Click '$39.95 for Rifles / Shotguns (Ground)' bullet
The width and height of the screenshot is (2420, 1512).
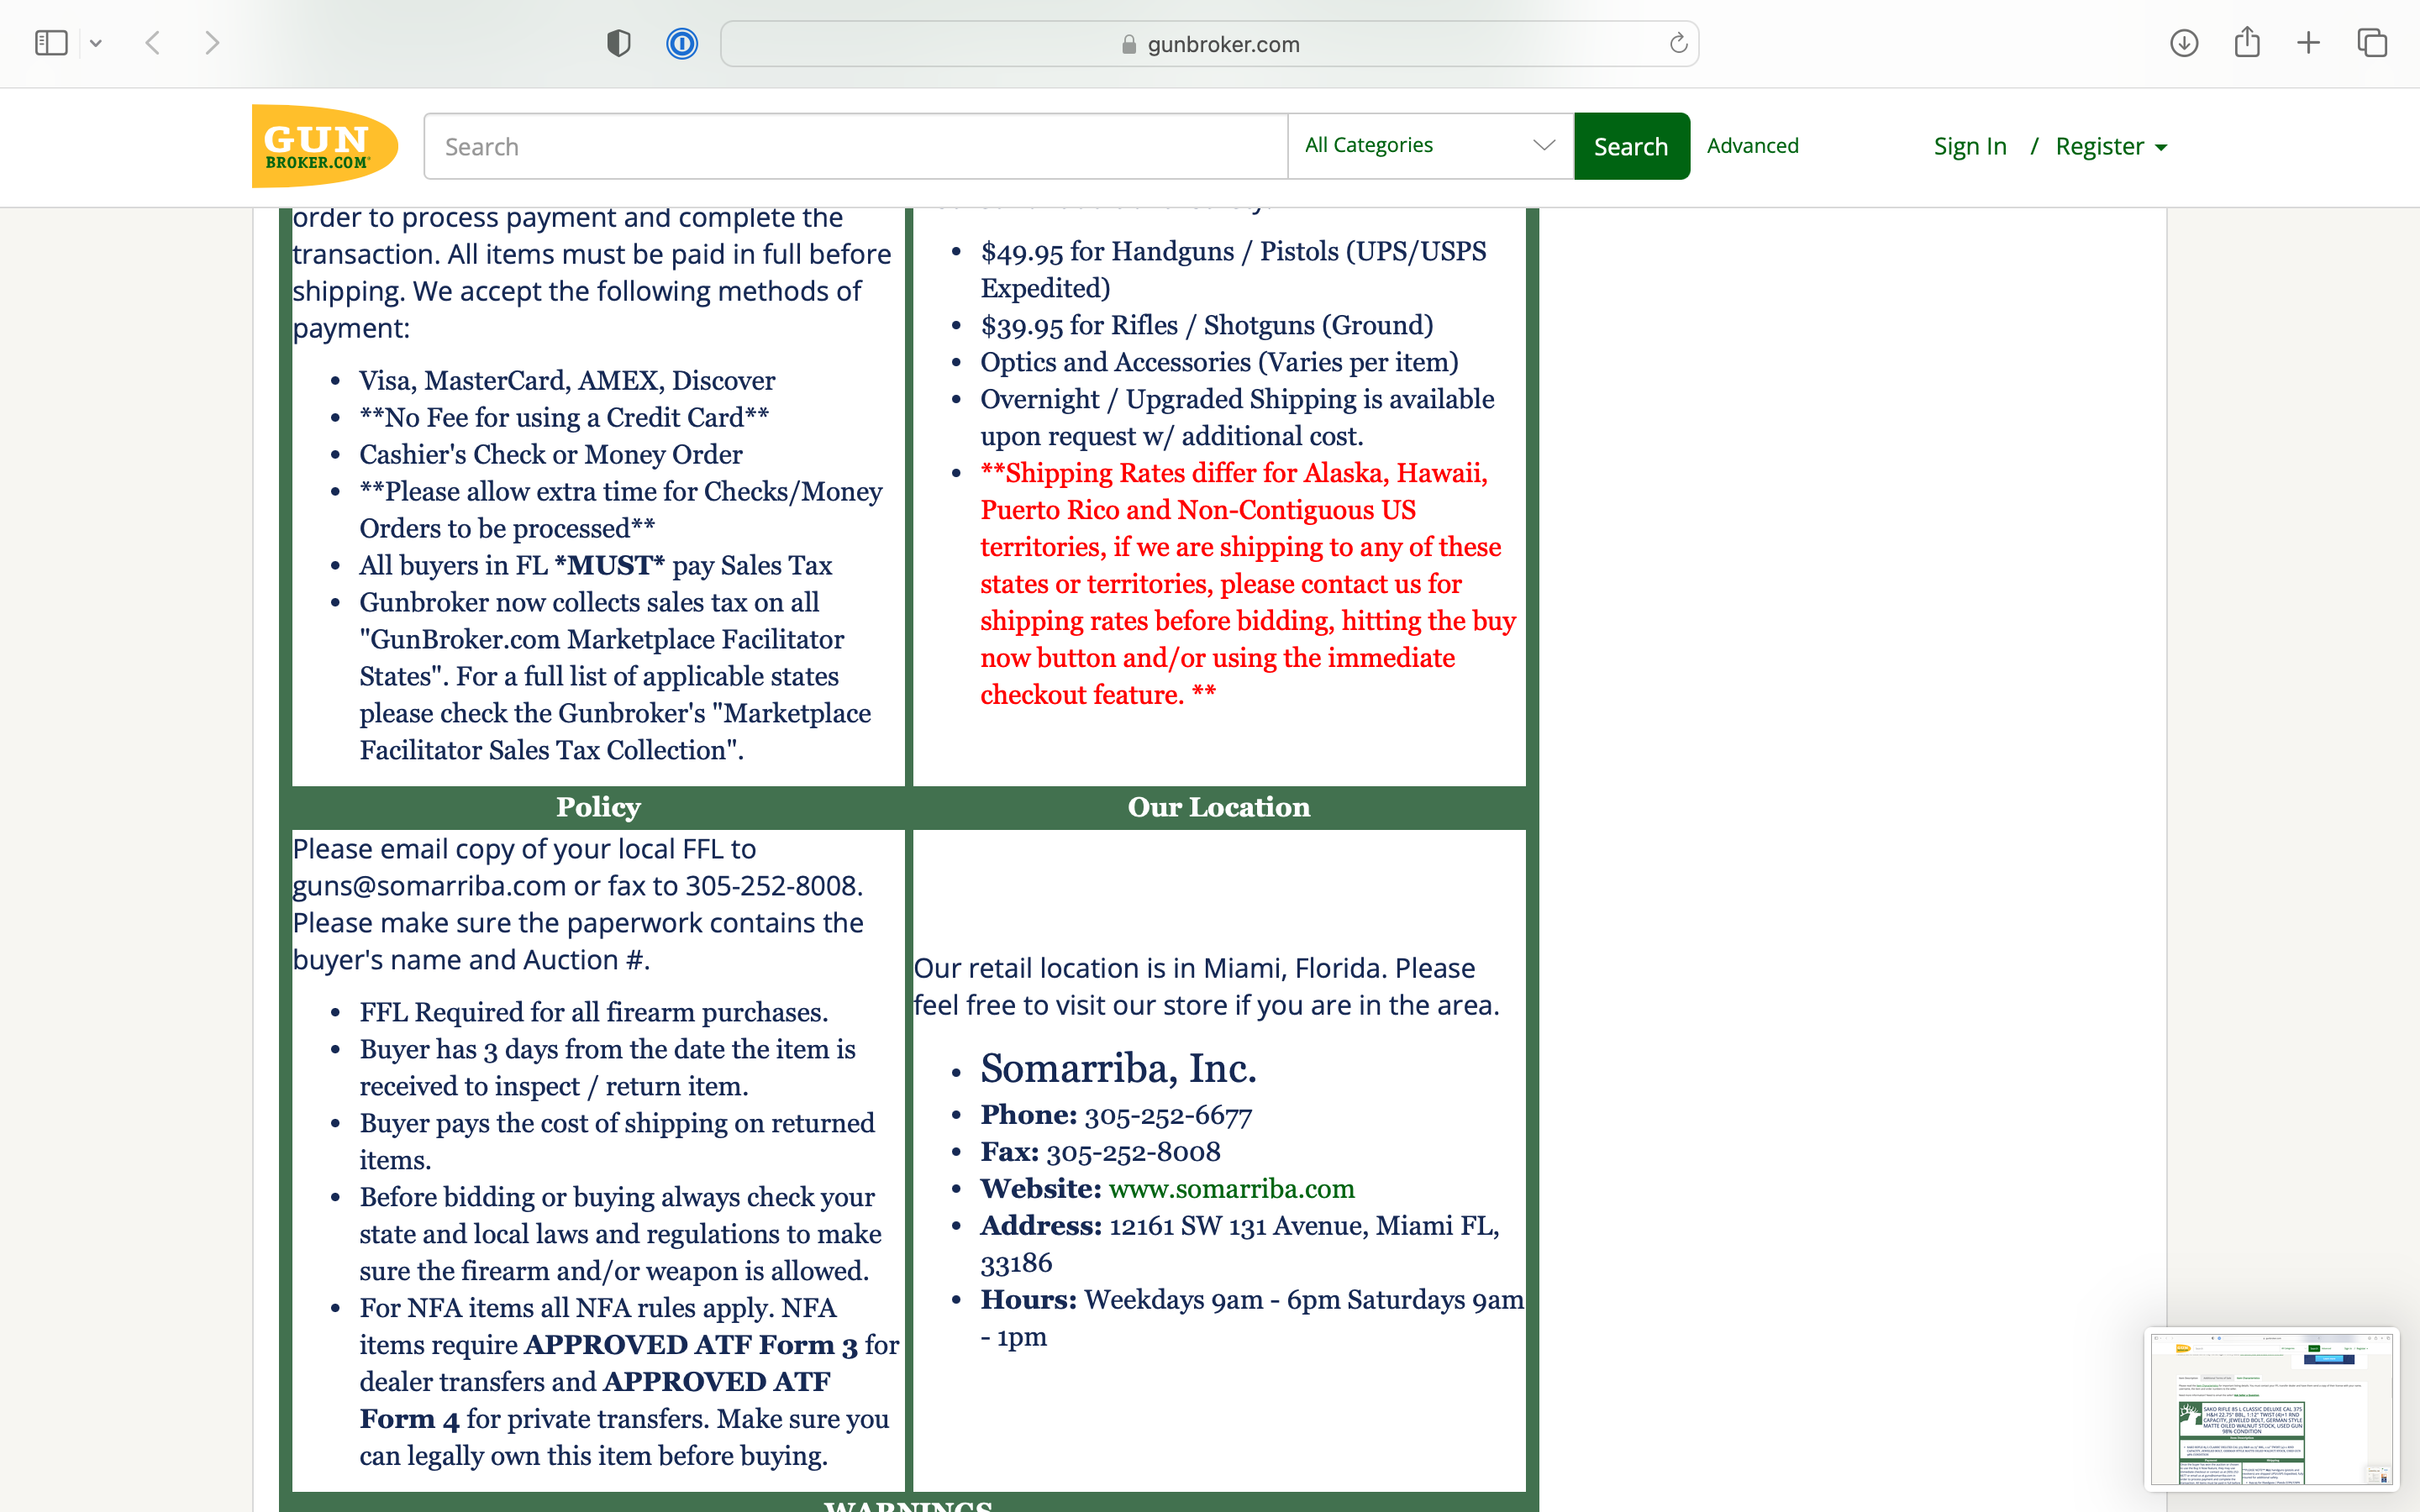[x=1207, y=325]
